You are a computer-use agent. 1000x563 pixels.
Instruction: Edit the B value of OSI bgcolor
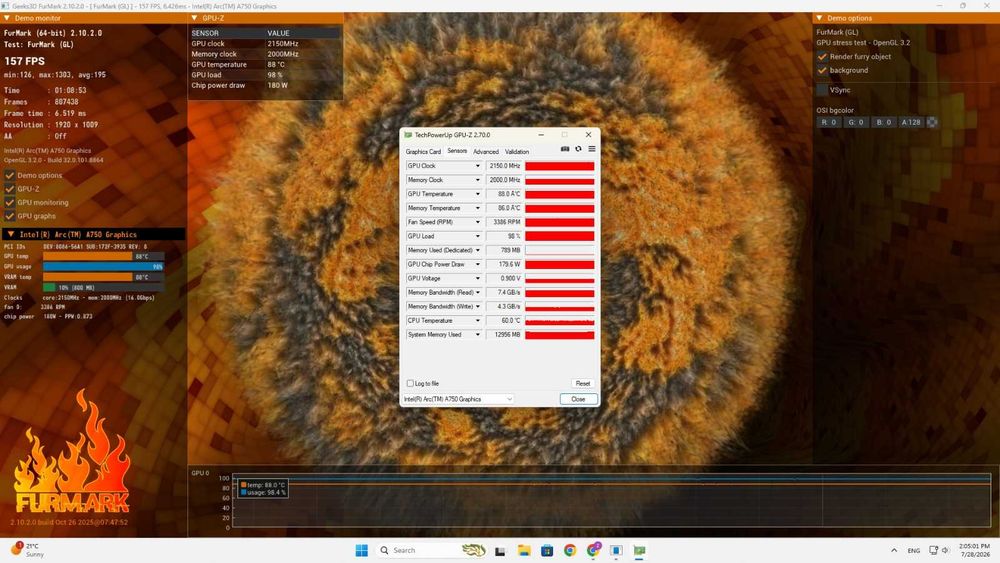click(x=883, y=122)
